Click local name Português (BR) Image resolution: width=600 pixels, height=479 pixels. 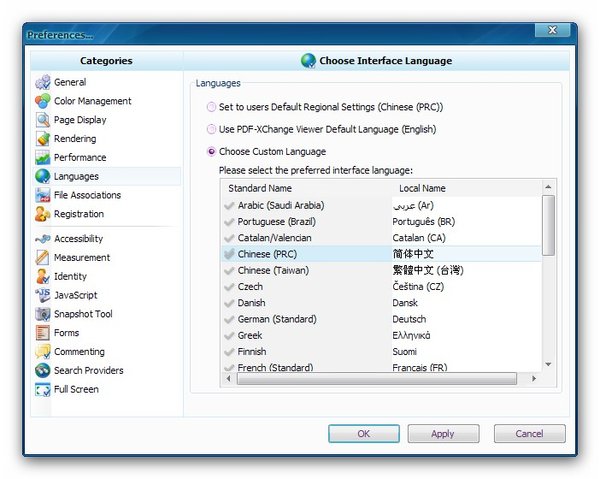424,222
